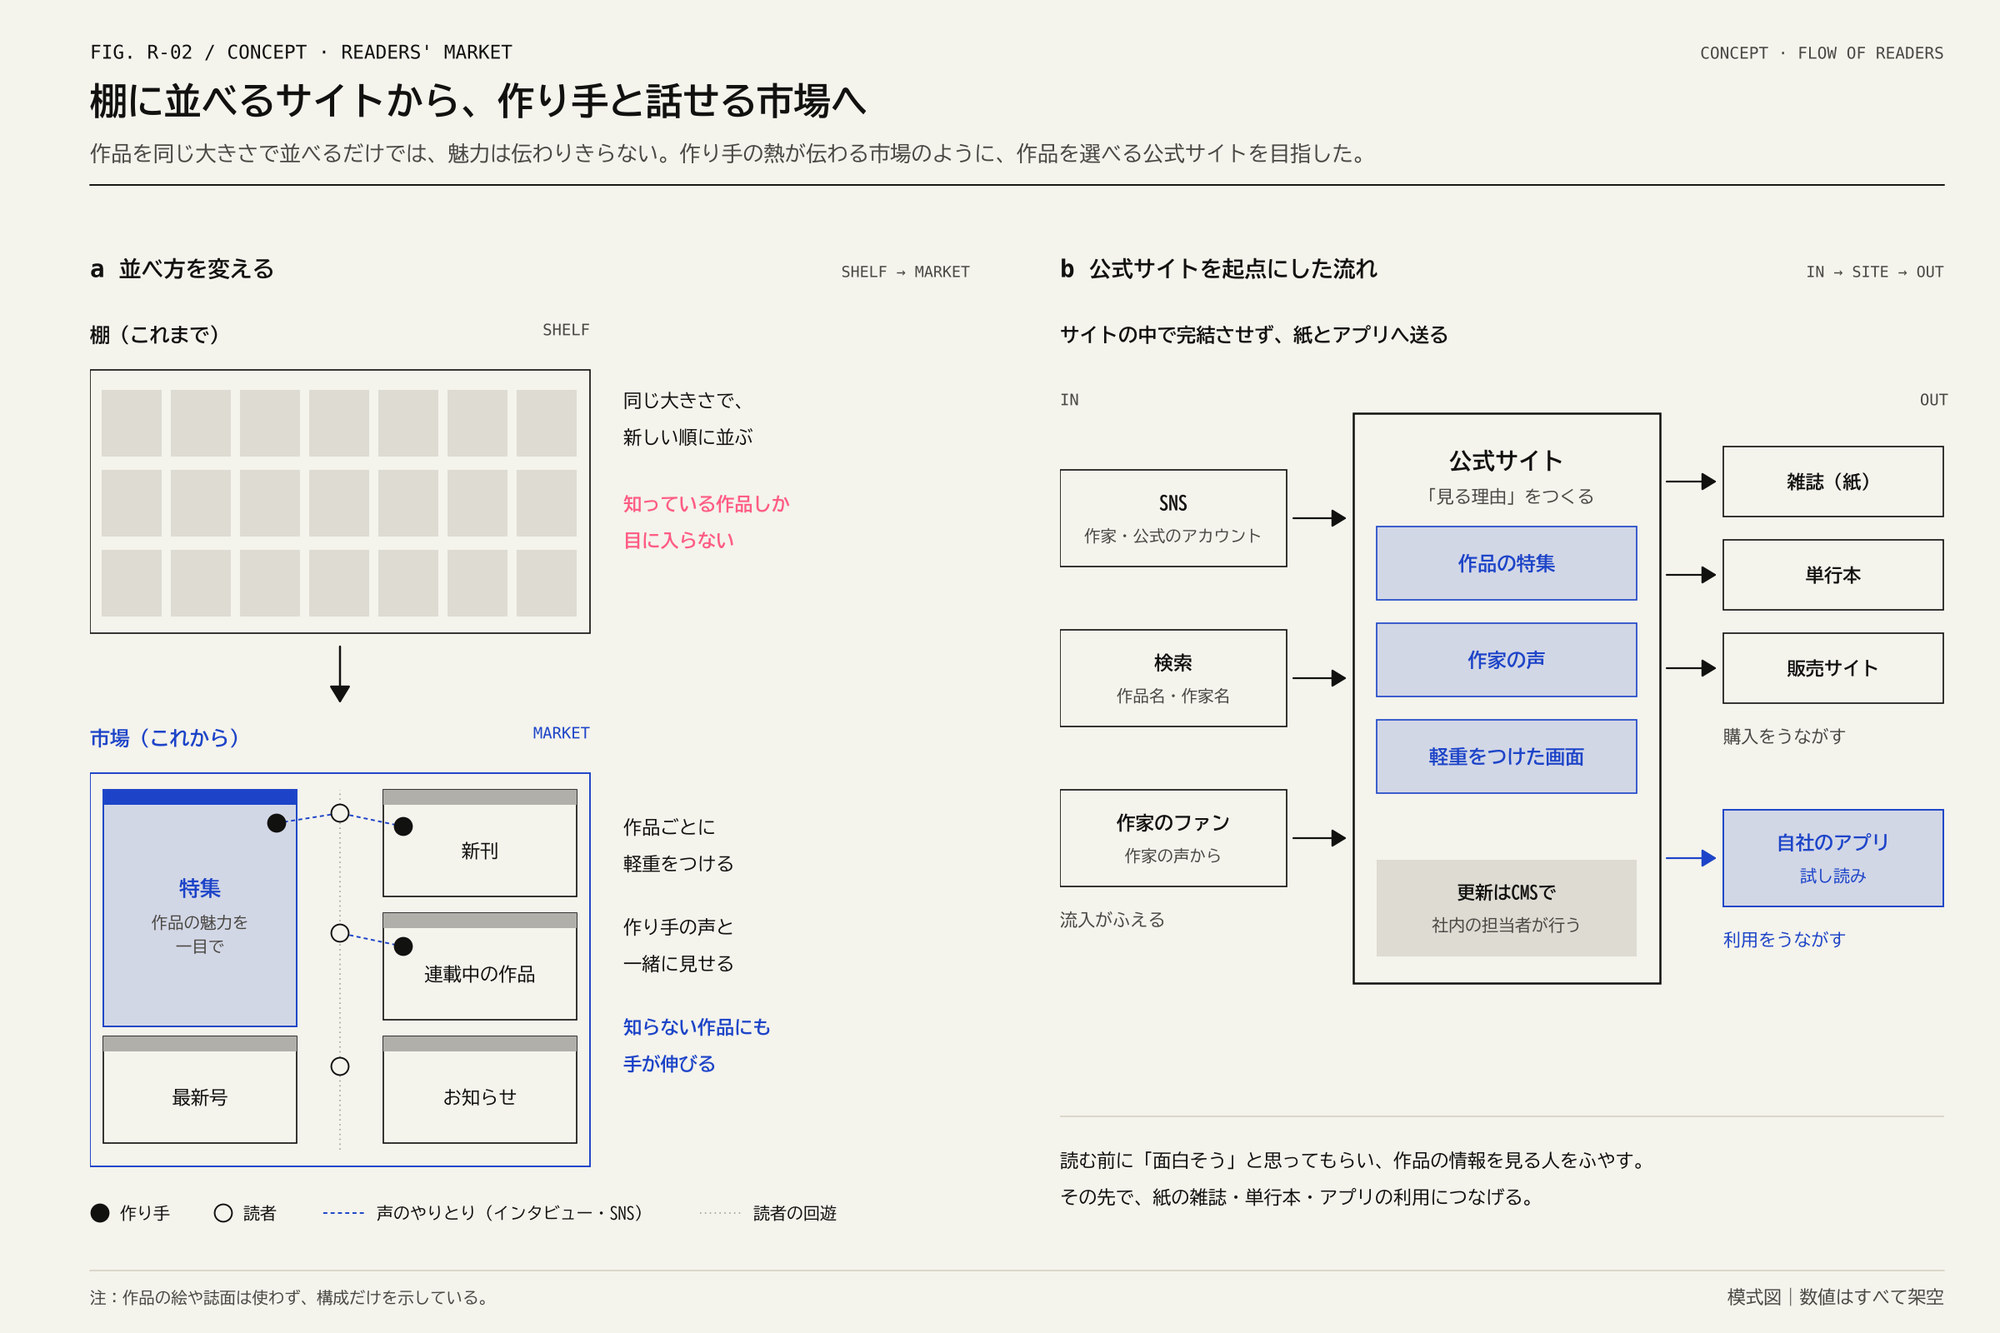Click the 購入をうながす caption
This screenshot has width=2000, height=1333.
[1784, 736]
